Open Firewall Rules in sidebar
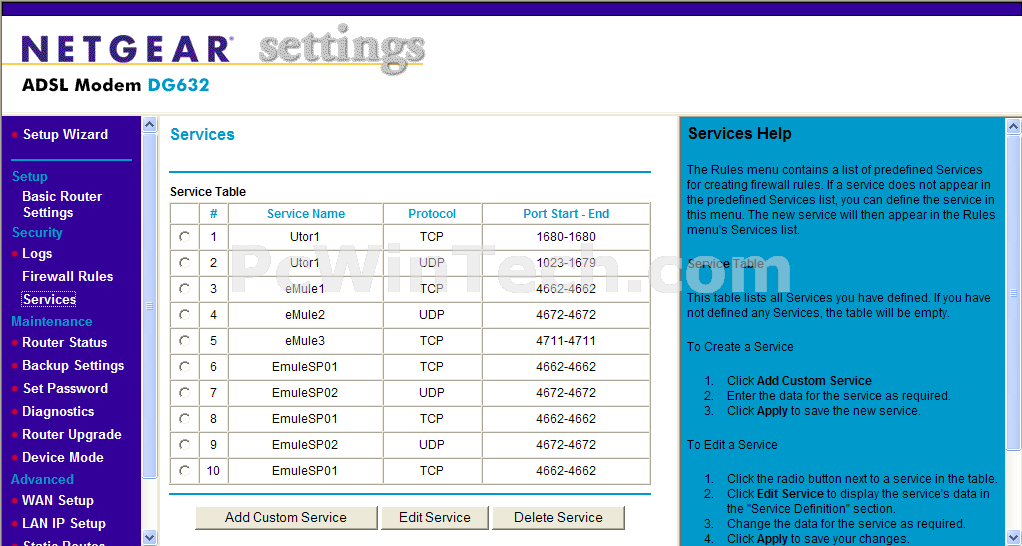This screenshot has height=546, width=1022. tap(68, 276)
